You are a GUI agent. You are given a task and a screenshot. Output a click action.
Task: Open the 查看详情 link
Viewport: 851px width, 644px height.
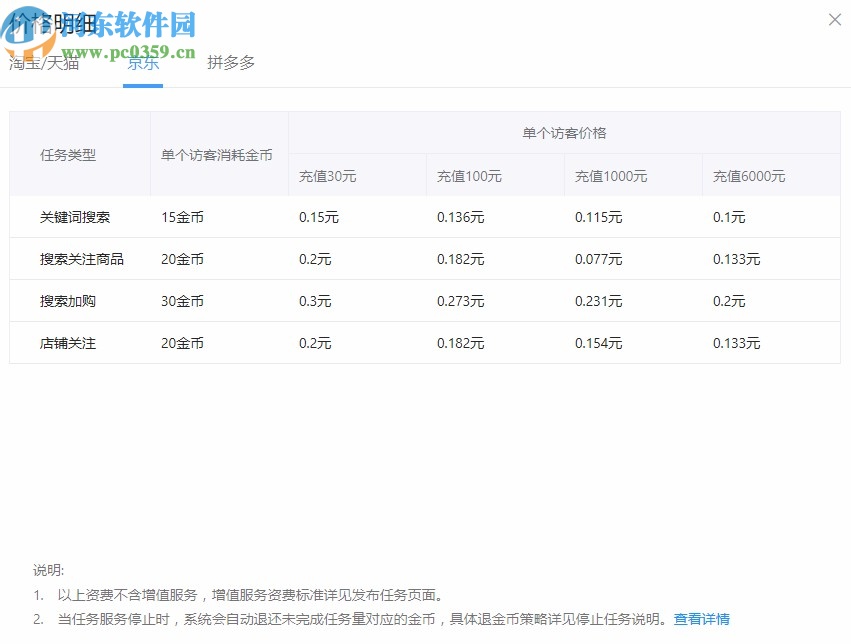[x=703, y=620]
